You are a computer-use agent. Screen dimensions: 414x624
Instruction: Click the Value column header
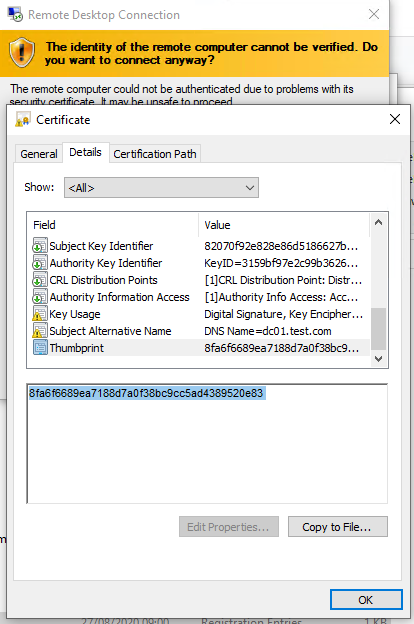(x=284, y=225)
